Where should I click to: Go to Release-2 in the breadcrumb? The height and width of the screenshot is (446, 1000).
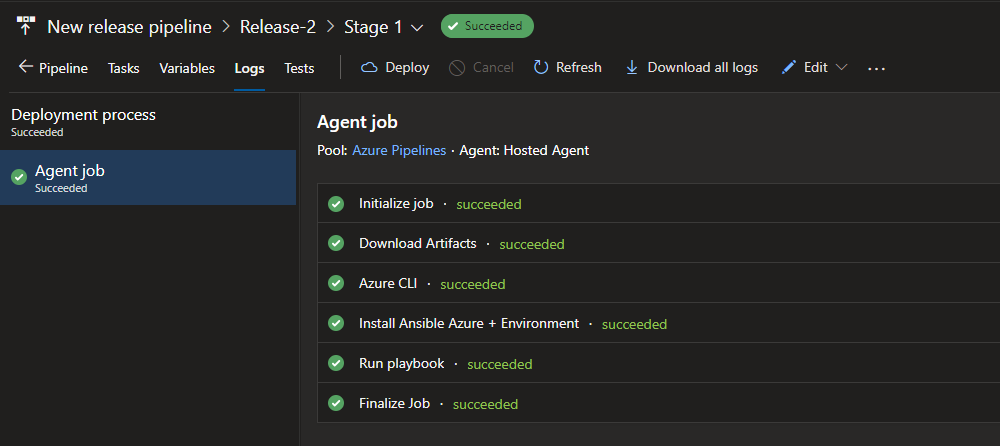pos(277,27)
